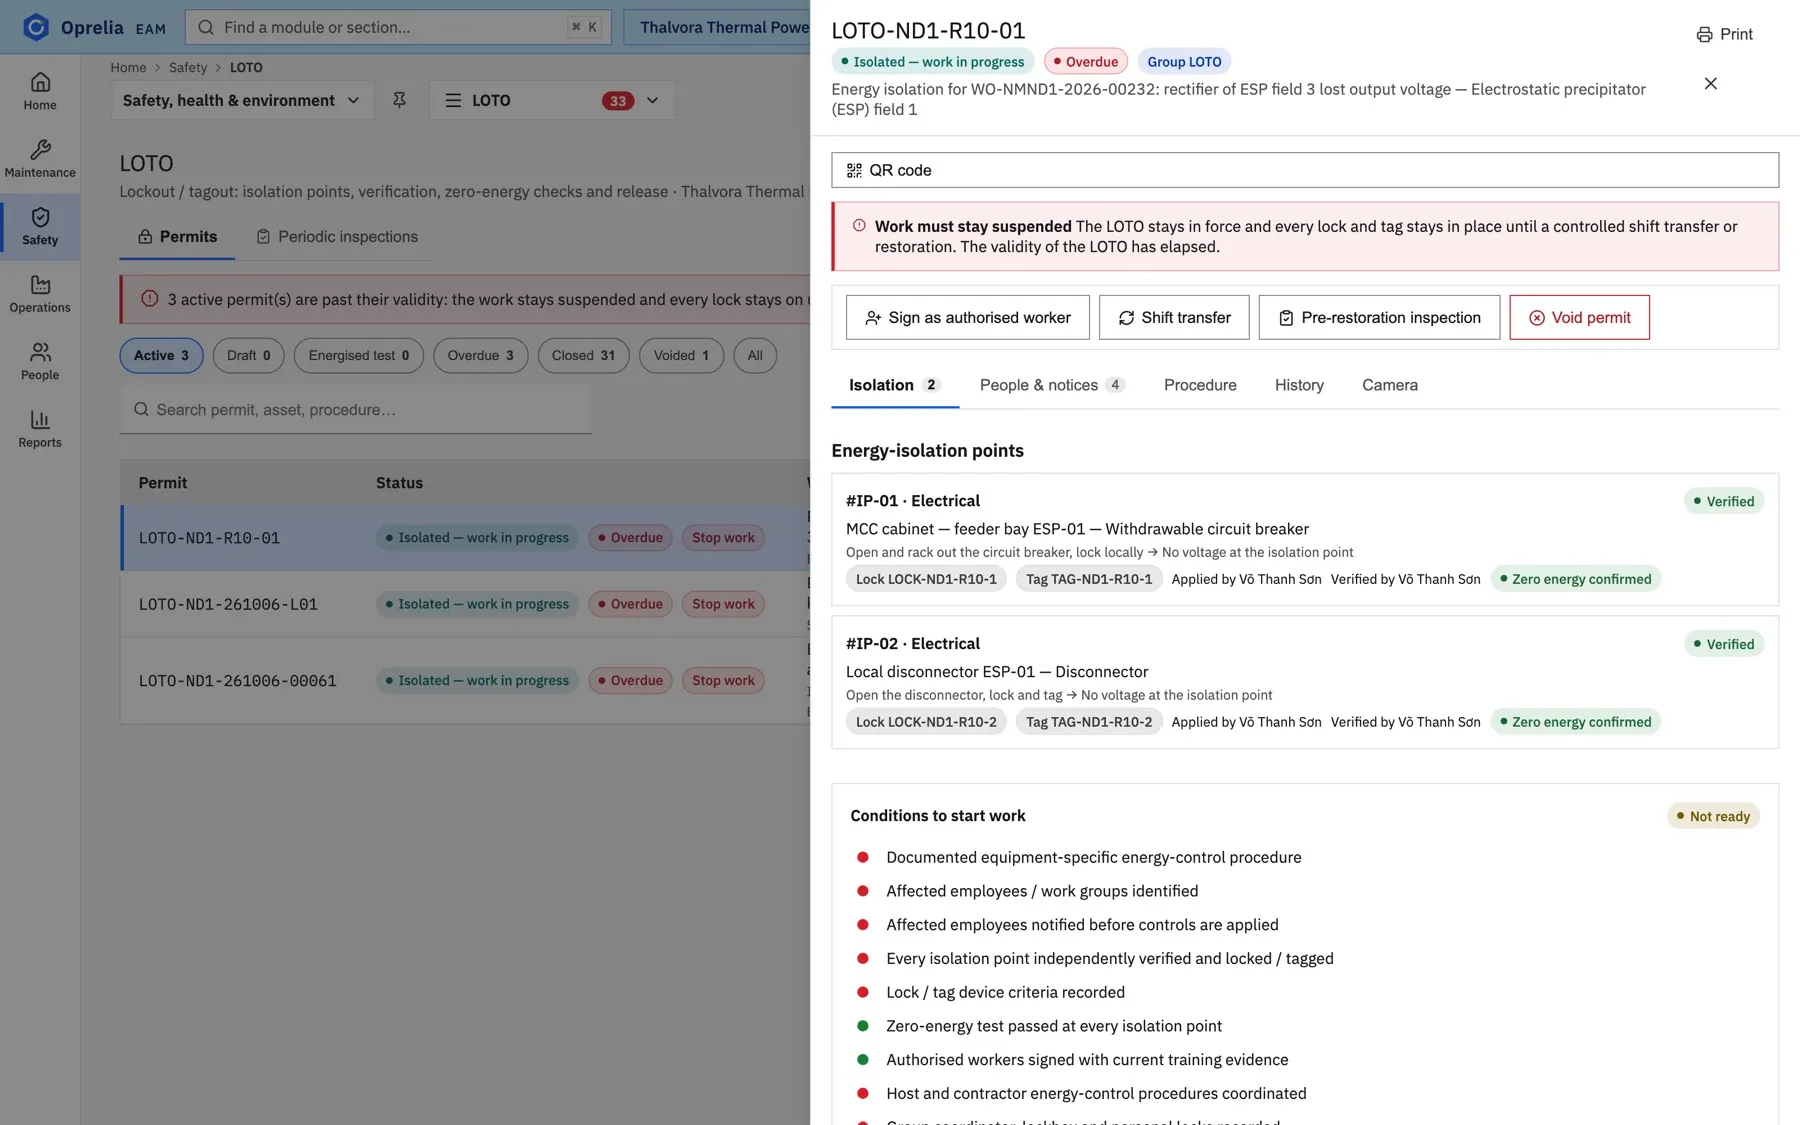1800x1125 pixels.
Task: Open the People sidebar icon
Action: coord(40,352)
